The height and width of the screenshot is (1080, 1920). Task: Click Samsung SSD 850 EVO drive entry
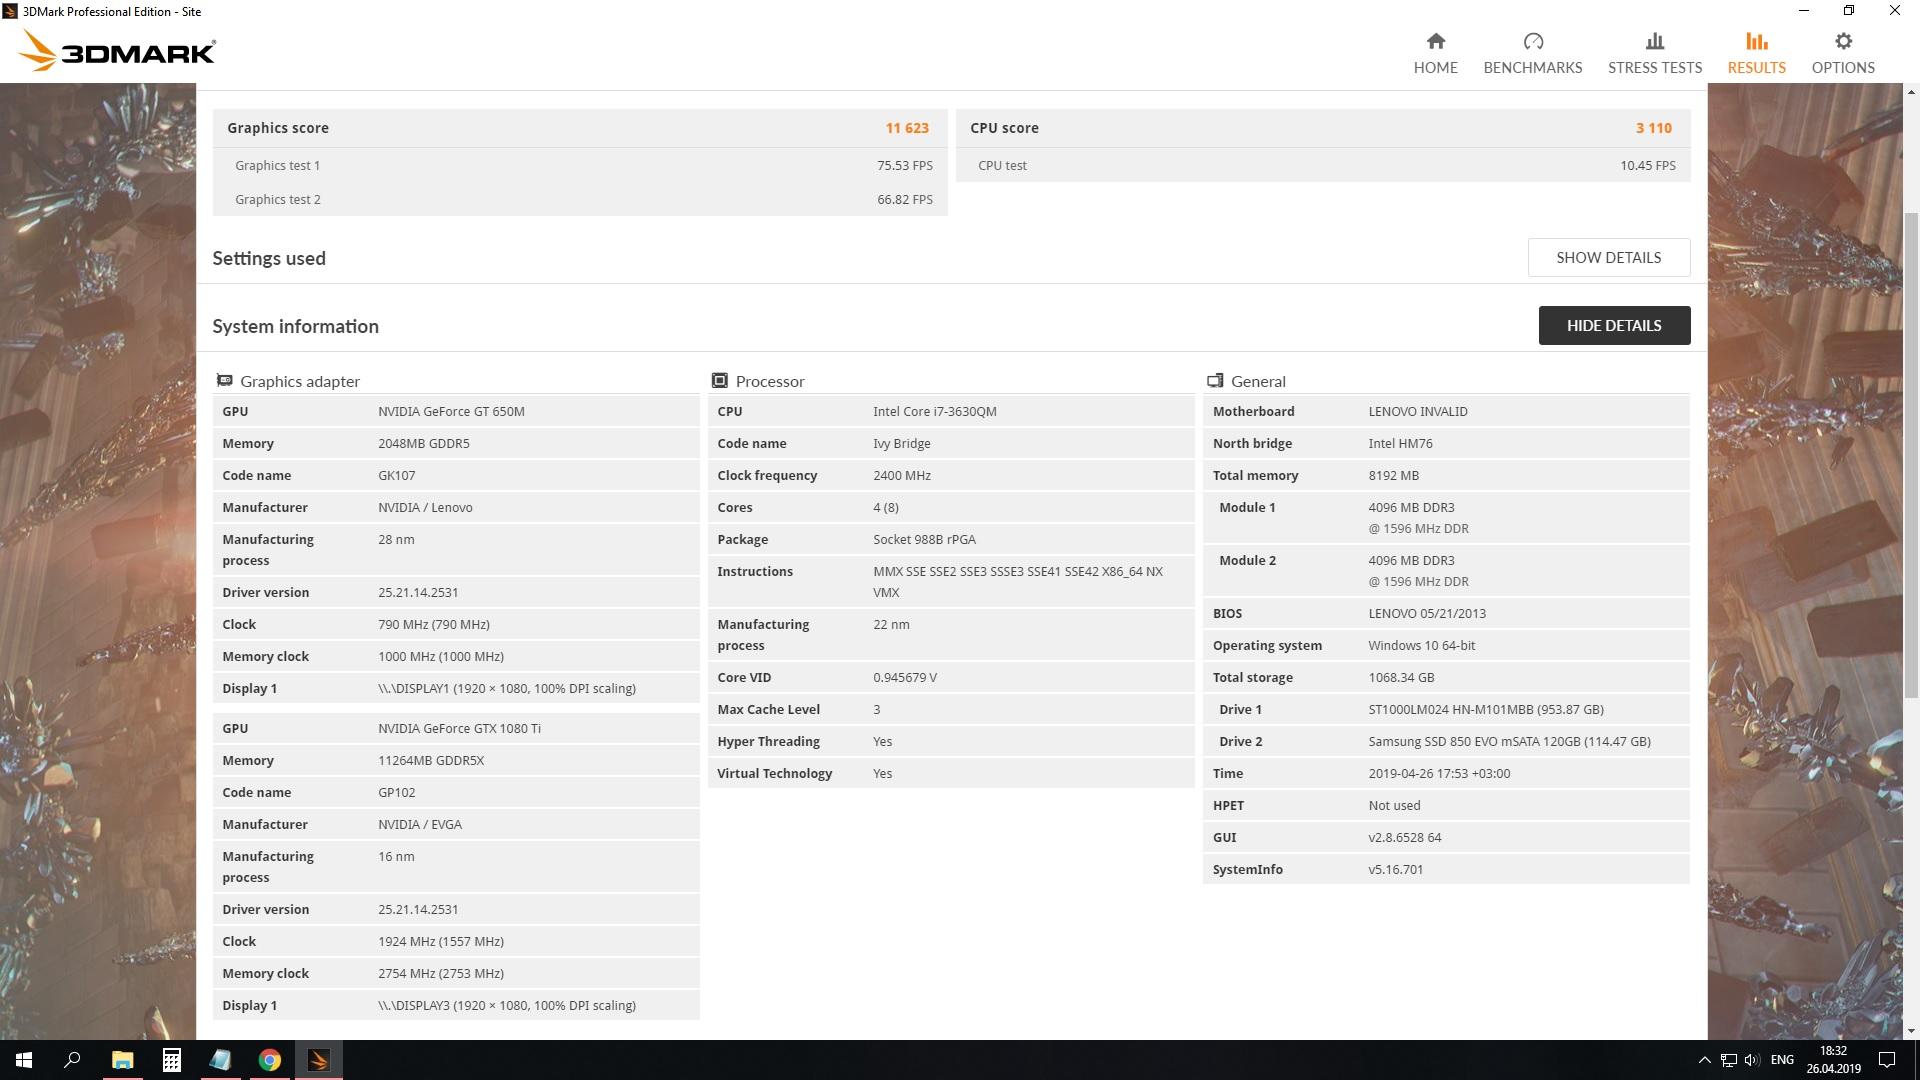(1509, 741)
